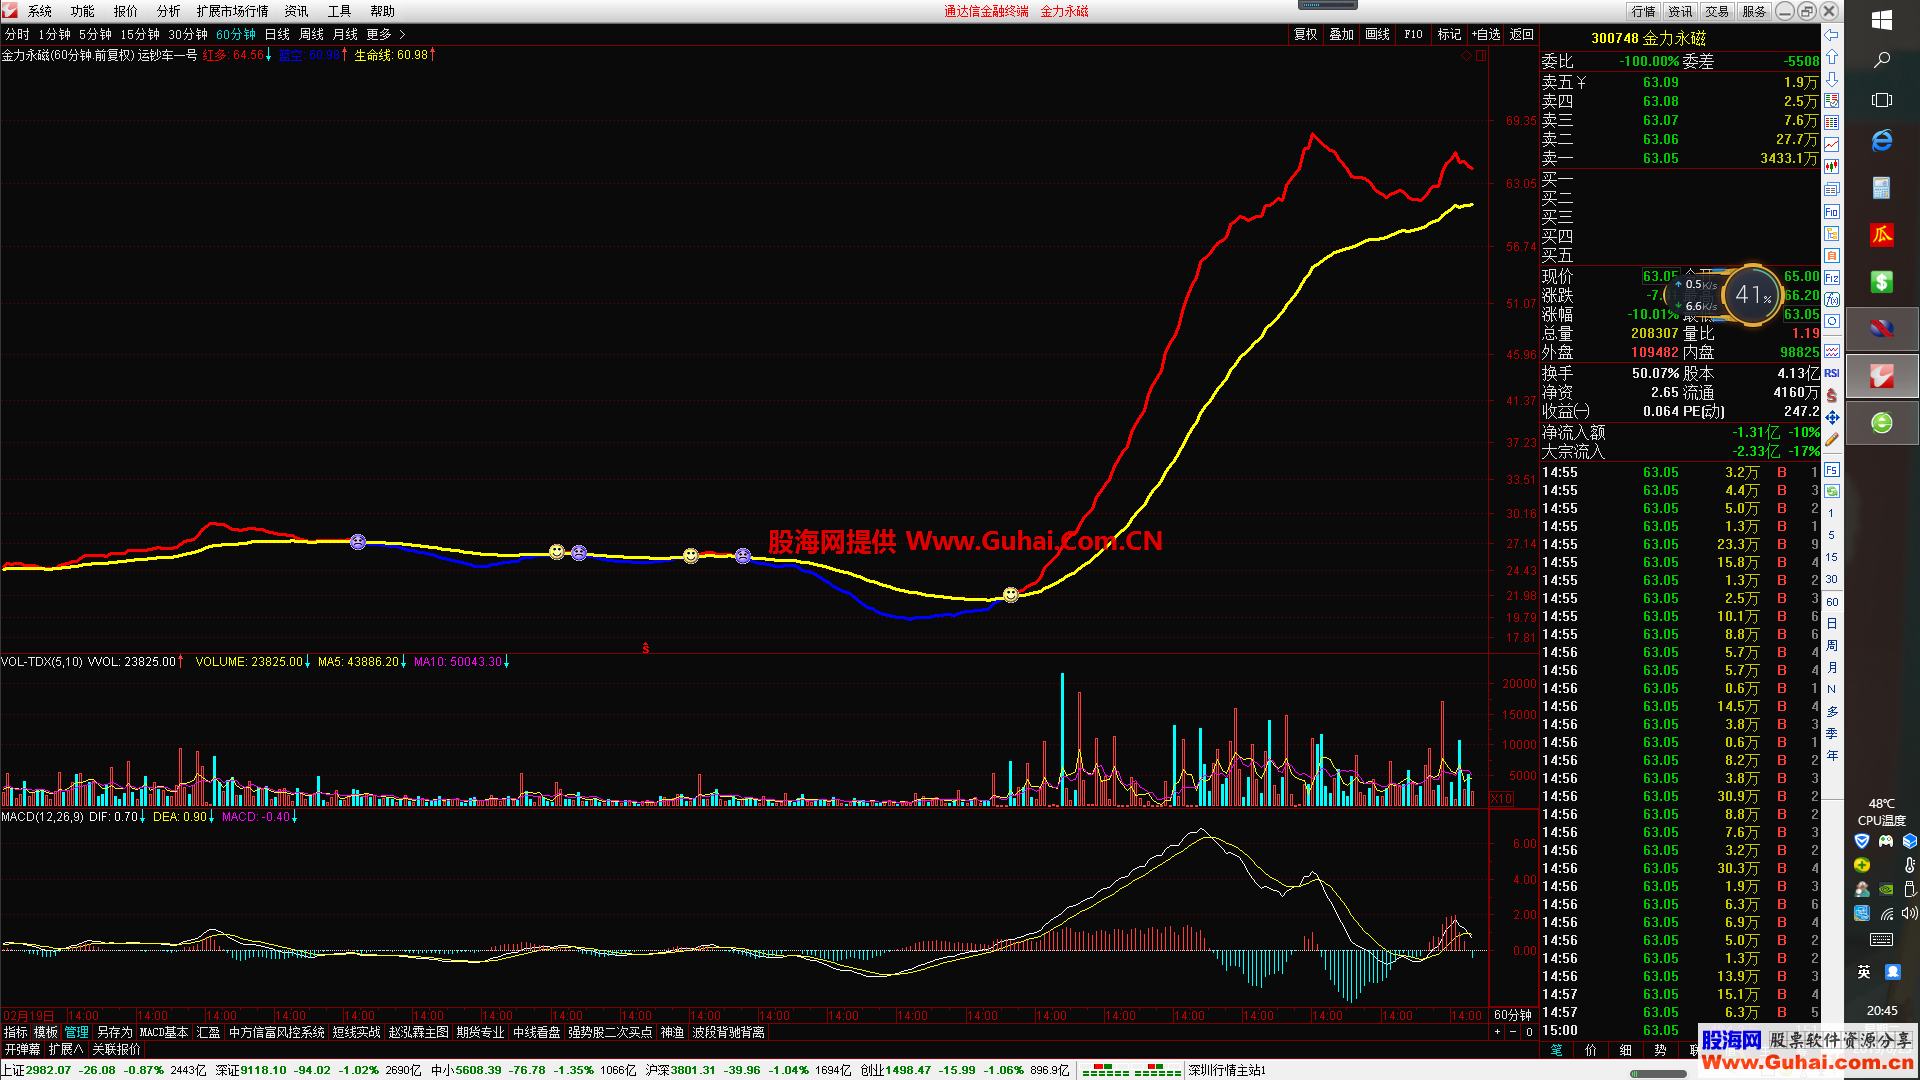Select 5 minute period in sidebar

pyautogui.click(x=1832, y=535)
